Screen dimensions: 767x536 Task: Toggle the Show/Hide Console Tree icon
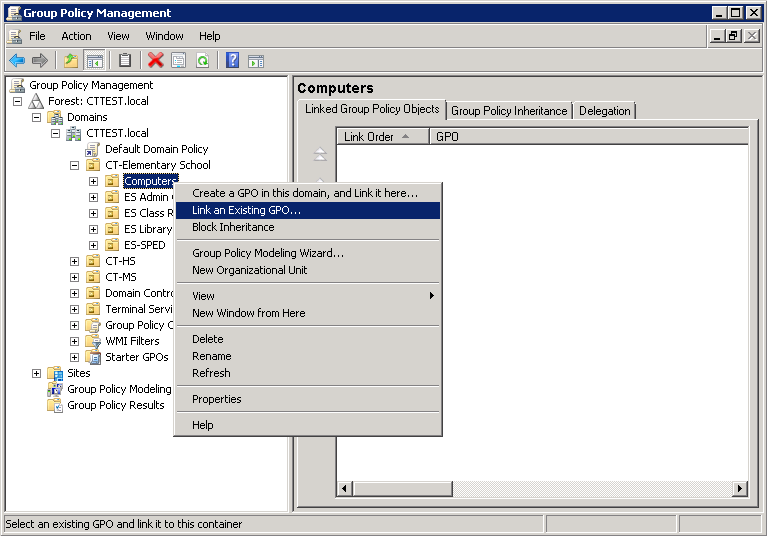click(x=95, y=60)
